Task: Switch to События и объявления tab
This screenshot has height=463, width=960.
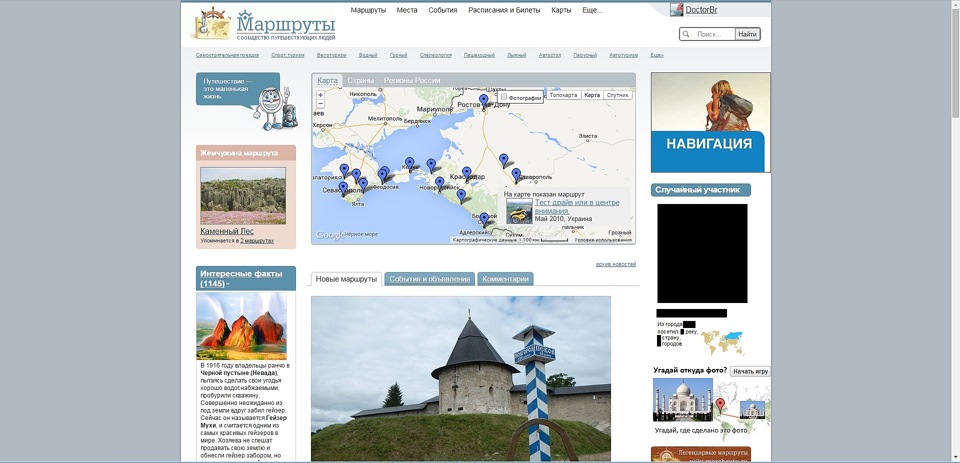Action: click(x=430, y=279)
